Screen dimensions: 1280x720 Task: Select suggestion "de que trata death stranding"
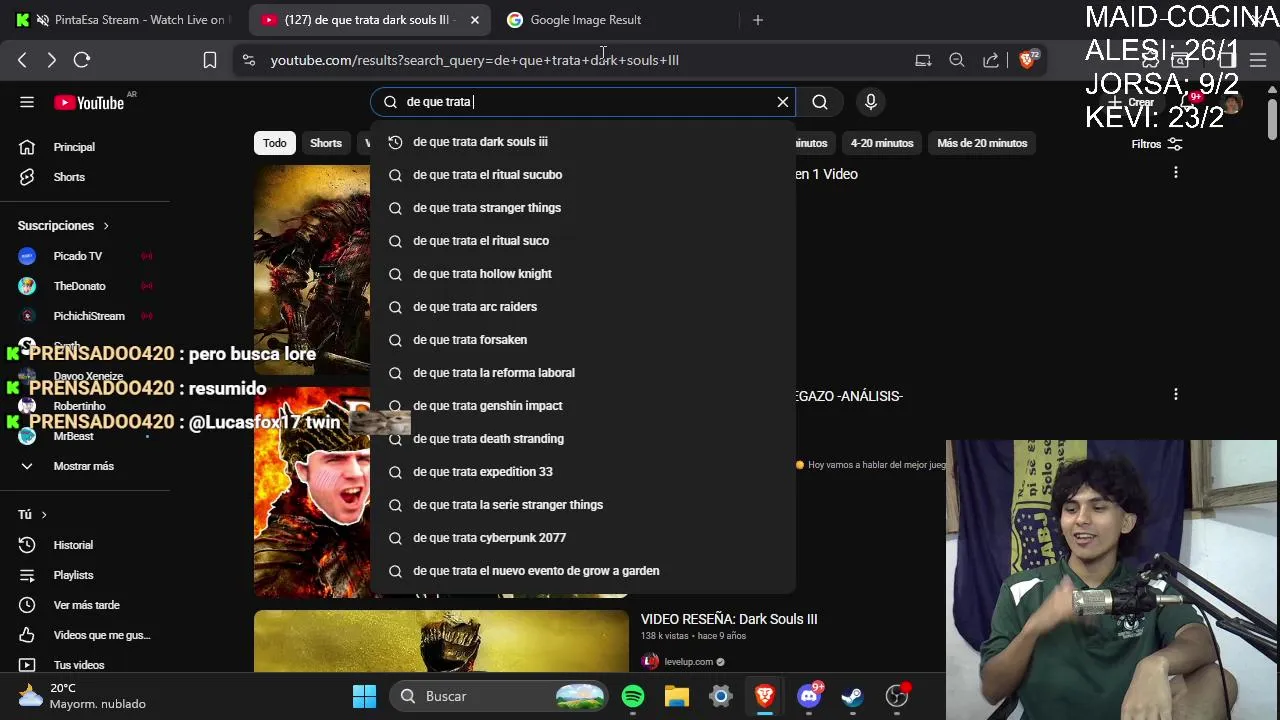[x=583, y=439]
